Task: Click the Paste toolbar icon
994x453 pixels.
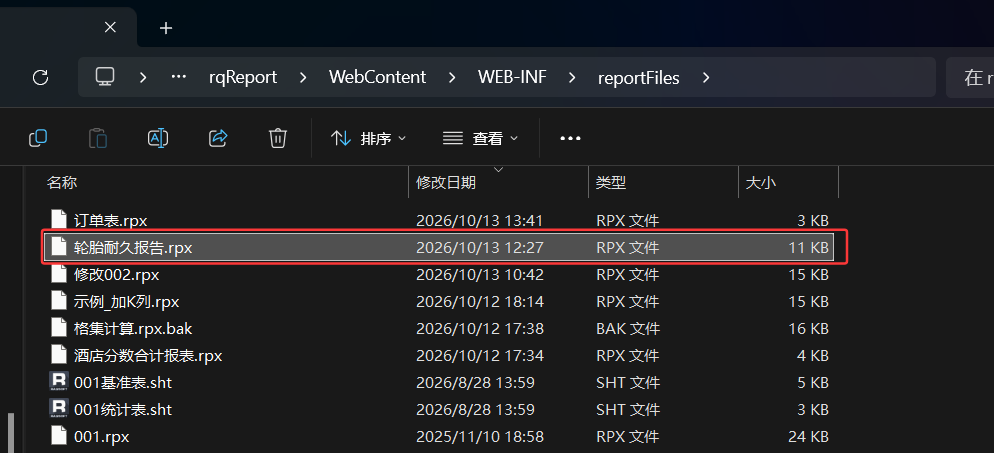Action: [98, 137]
